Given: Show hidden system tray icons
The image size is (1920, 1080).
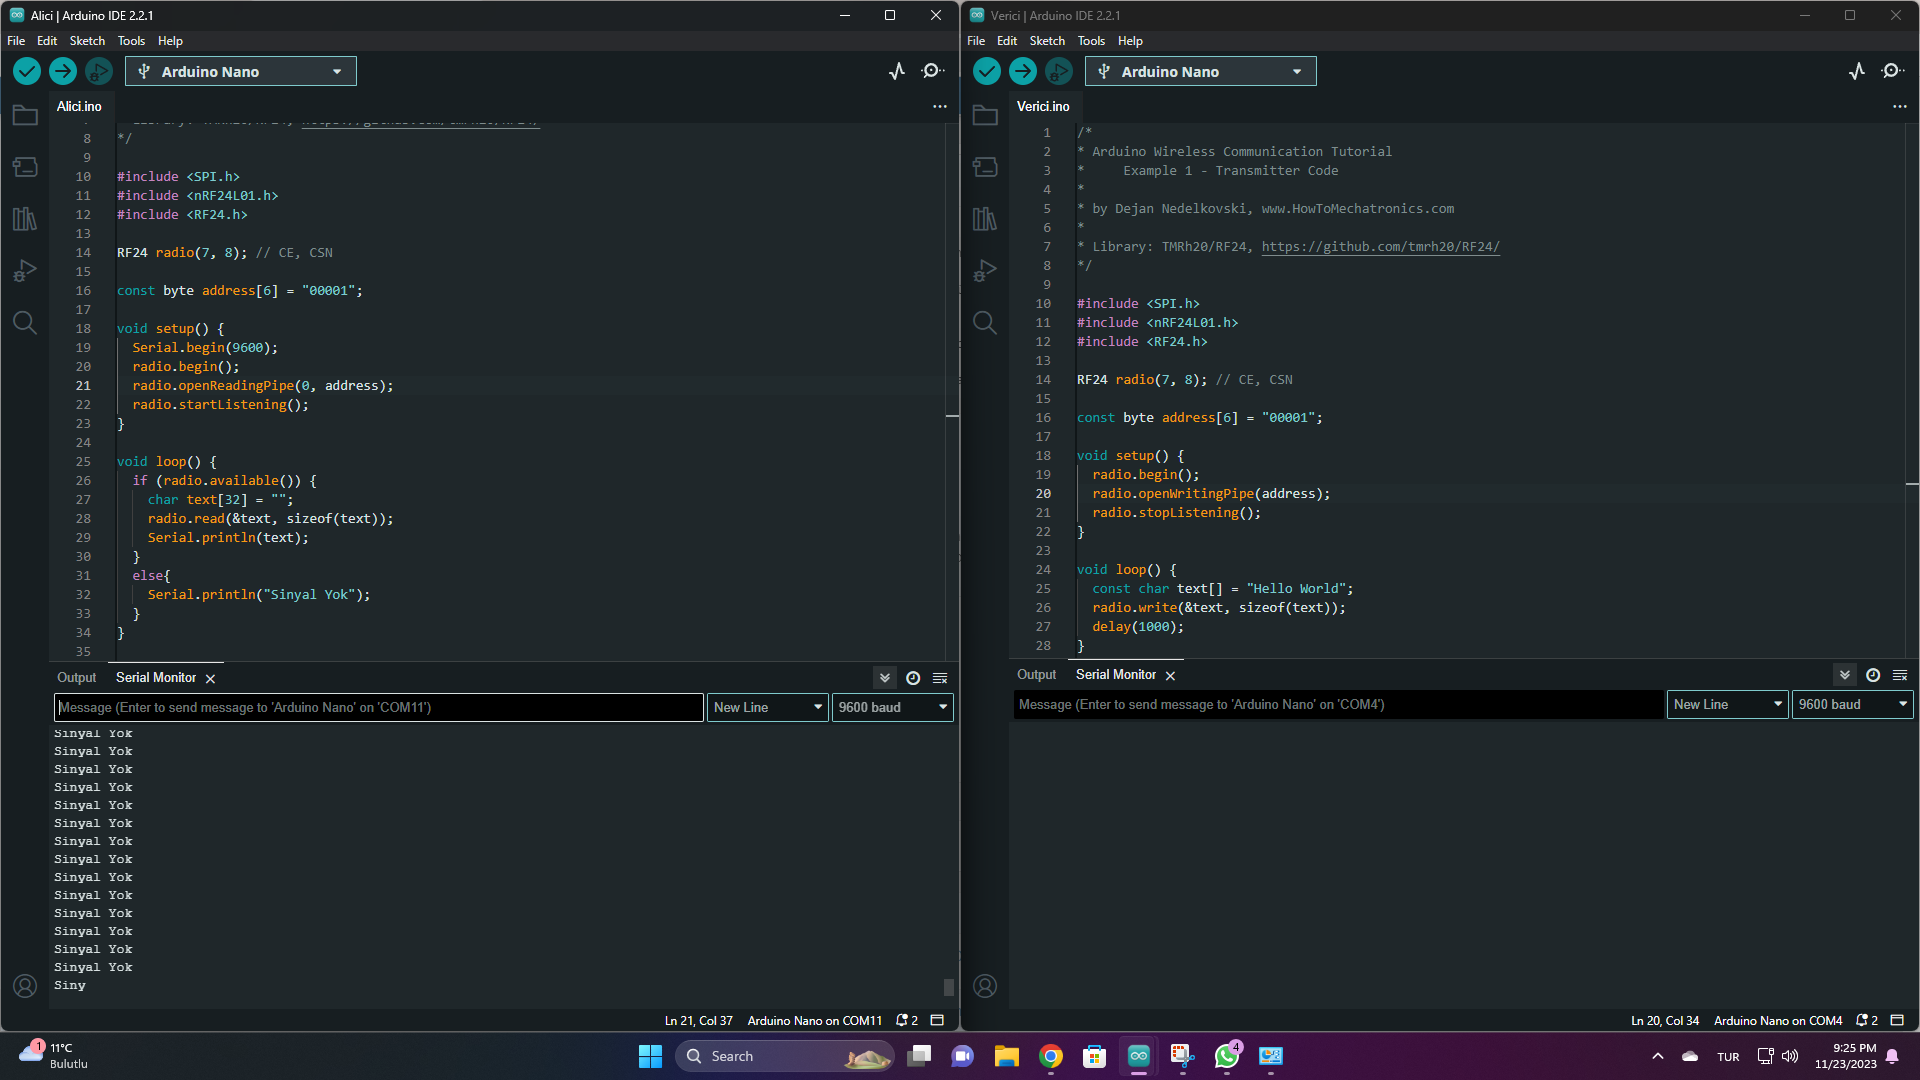Looking at the screenshot, I should pyautogui.click(x=1658, y=1056).
